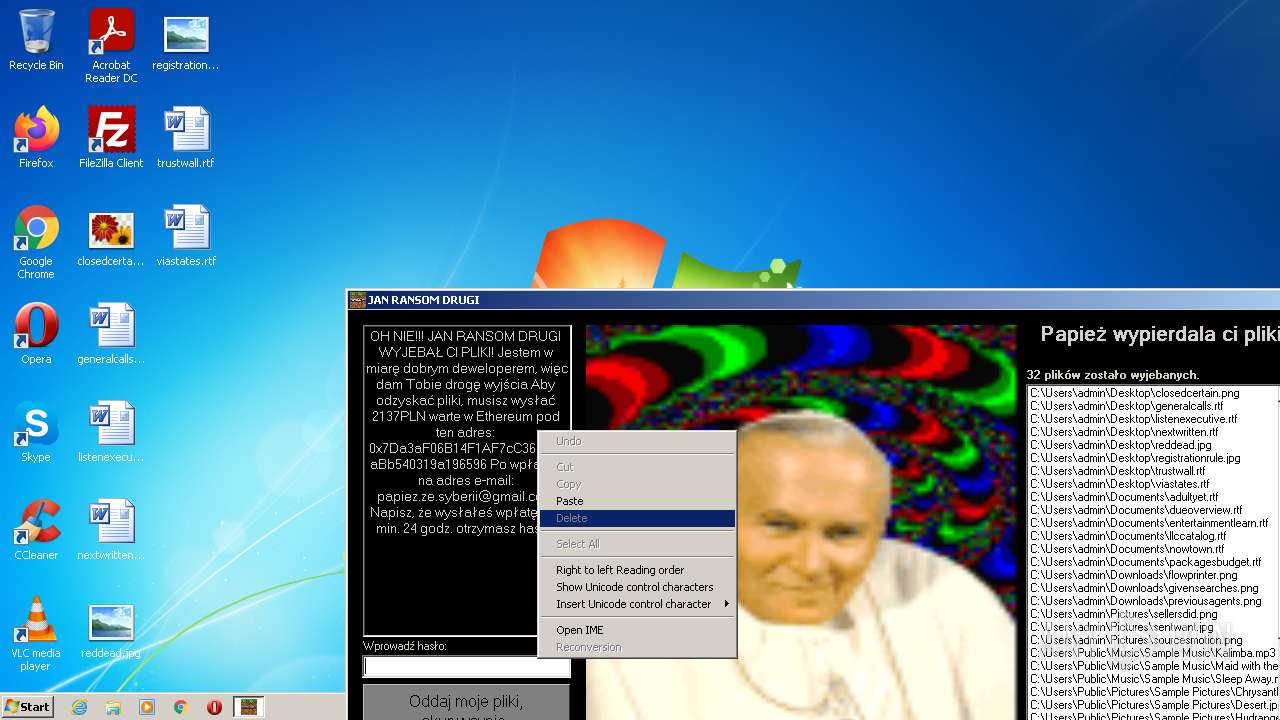Select registrationrule.jpg in the file list
1280x720 pixels.
[x=1135, y=458]
